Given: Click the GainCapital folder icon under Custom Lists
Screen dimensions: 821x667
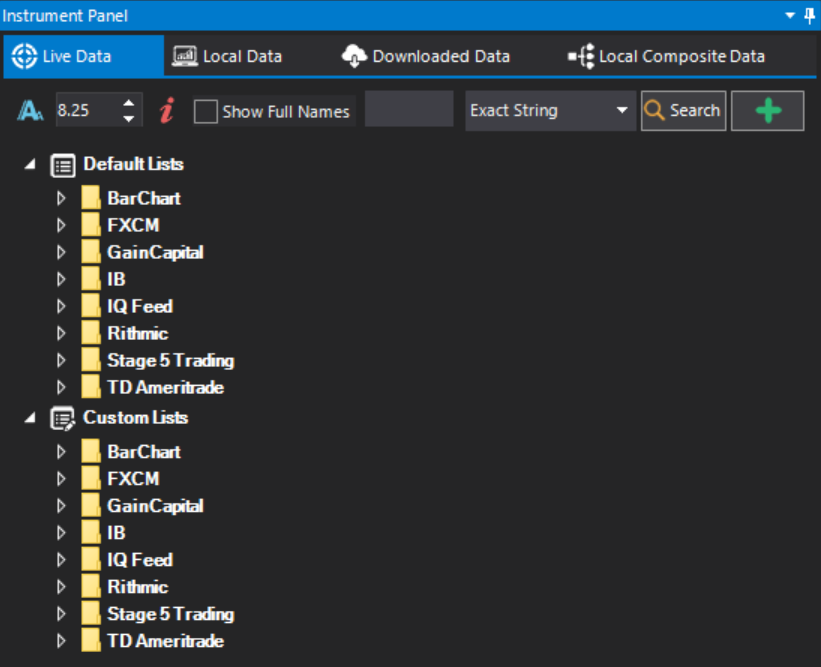Looking at the screenshot, I should pos(91,506).
